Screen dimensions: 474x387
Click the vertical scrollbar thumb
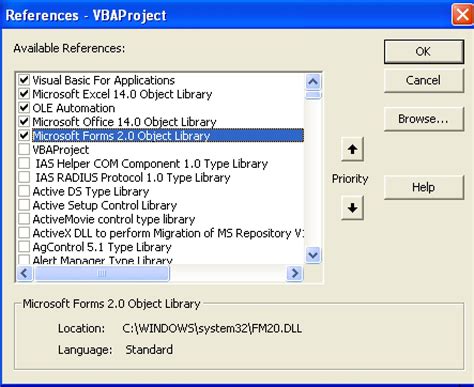click(313, 95)
